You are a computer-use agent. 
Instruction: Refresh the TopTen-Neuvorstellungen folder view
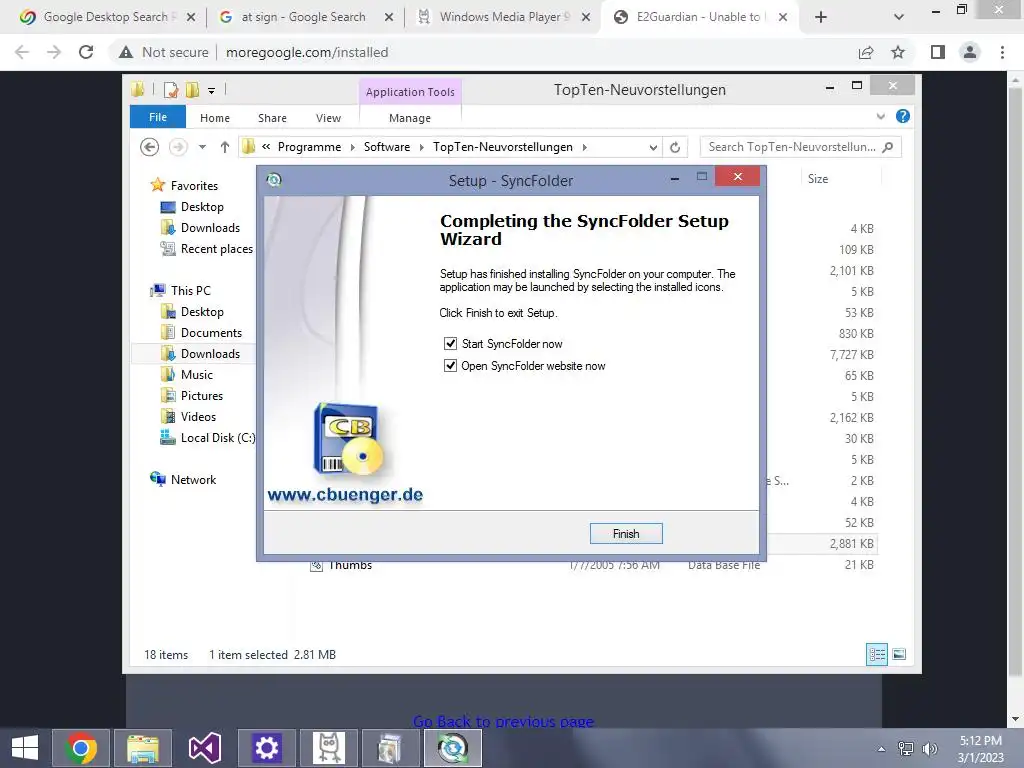coord(675,148)
